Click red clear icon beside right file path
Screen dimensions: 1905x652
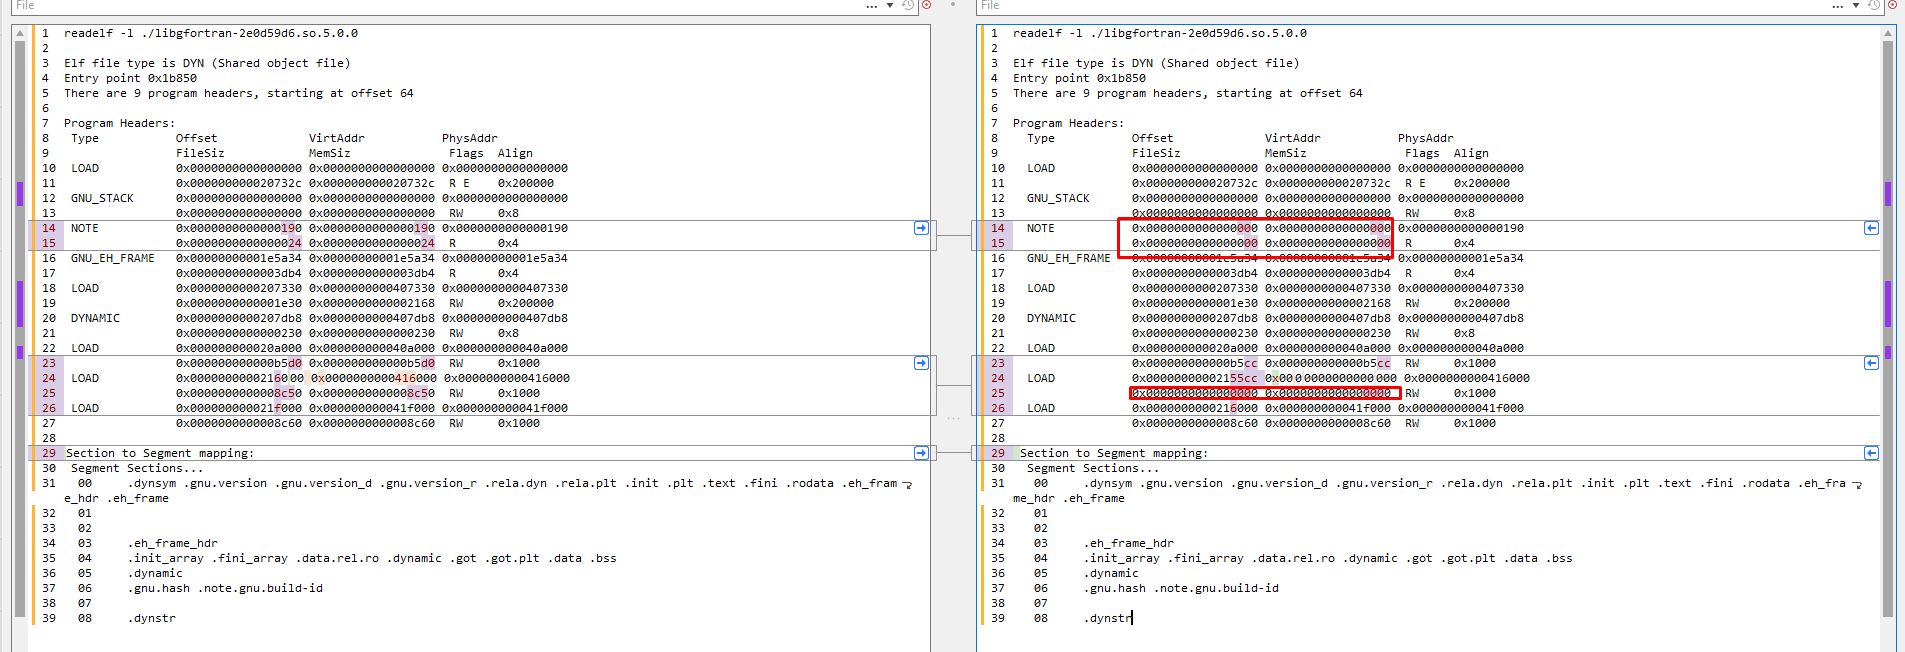tap(1893, 6)
